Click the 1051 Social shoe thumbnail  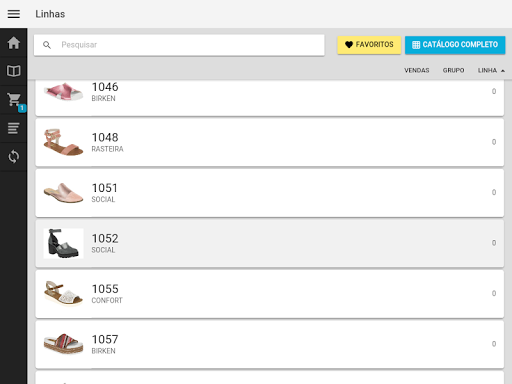(x=63, y=193)
